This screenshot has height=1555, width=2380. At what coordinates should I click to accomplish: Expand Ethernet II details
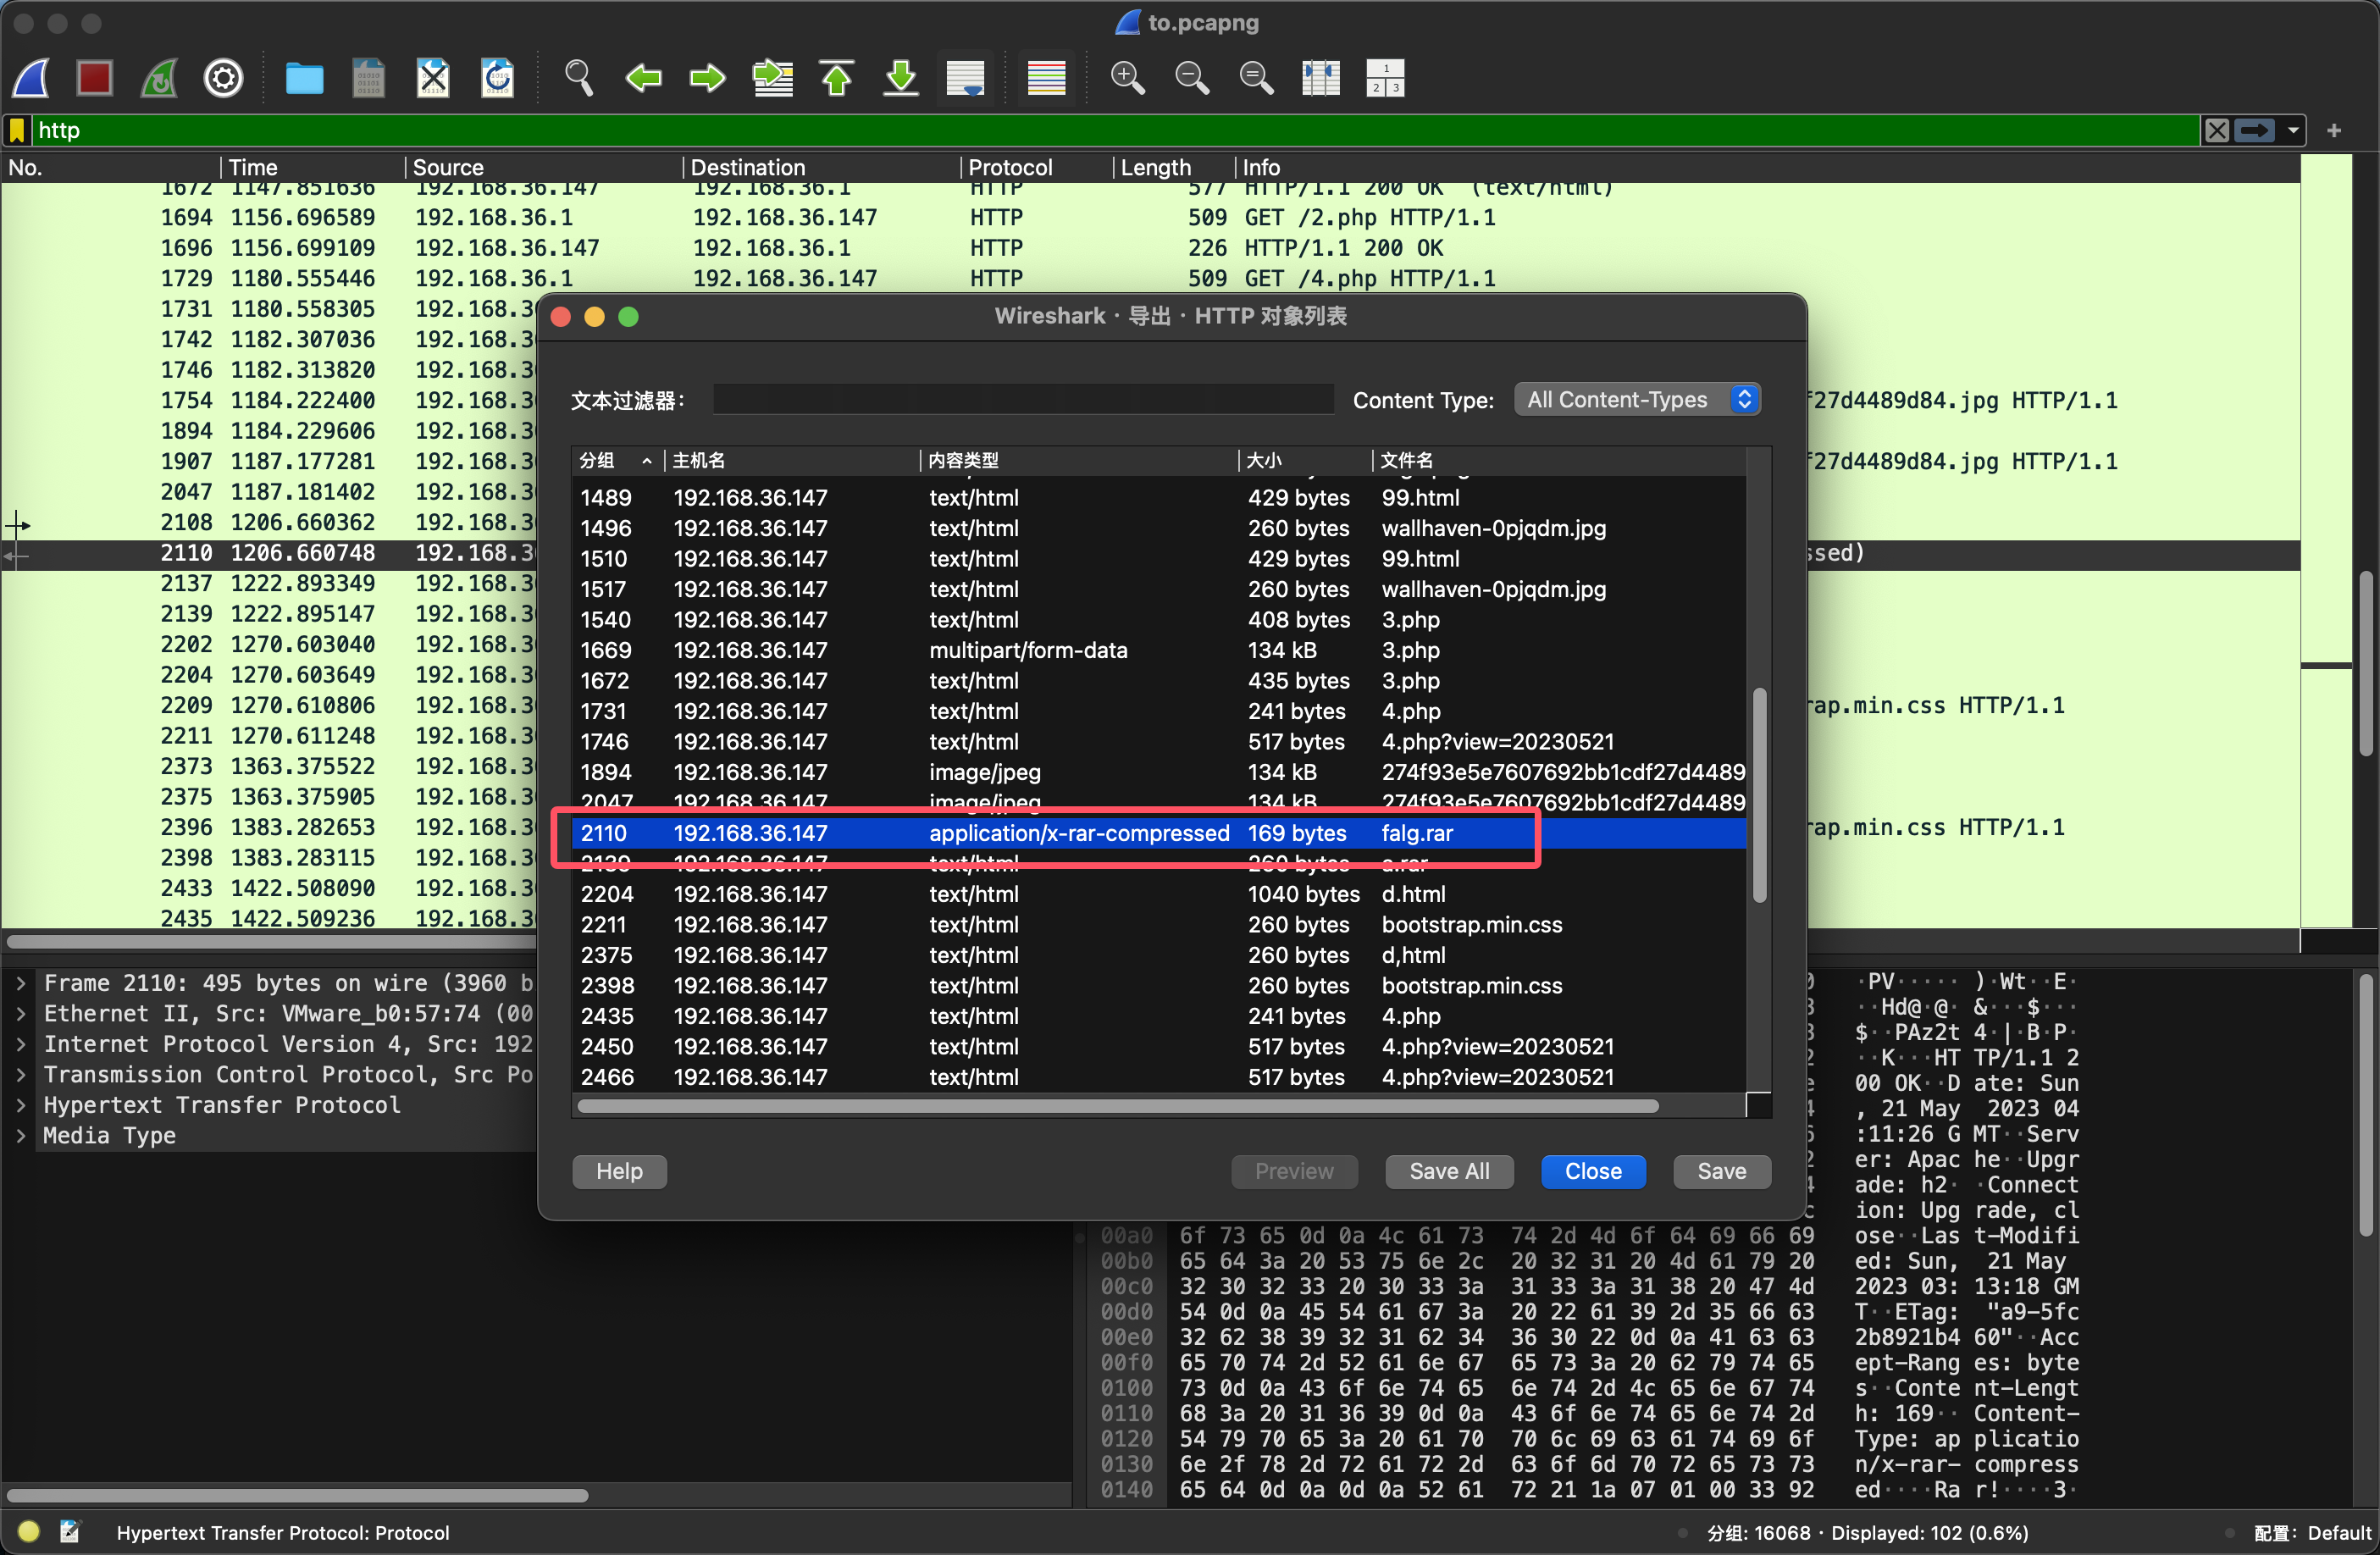pyautogui.click(x=20, y=1014)
